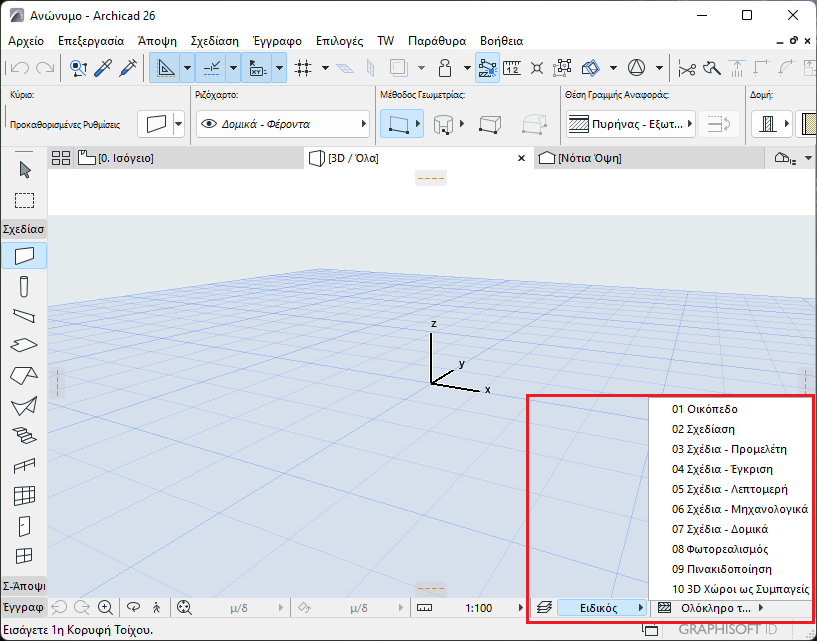Click the Orbit icon in bottom bar
817x641 pixels.
131,607
